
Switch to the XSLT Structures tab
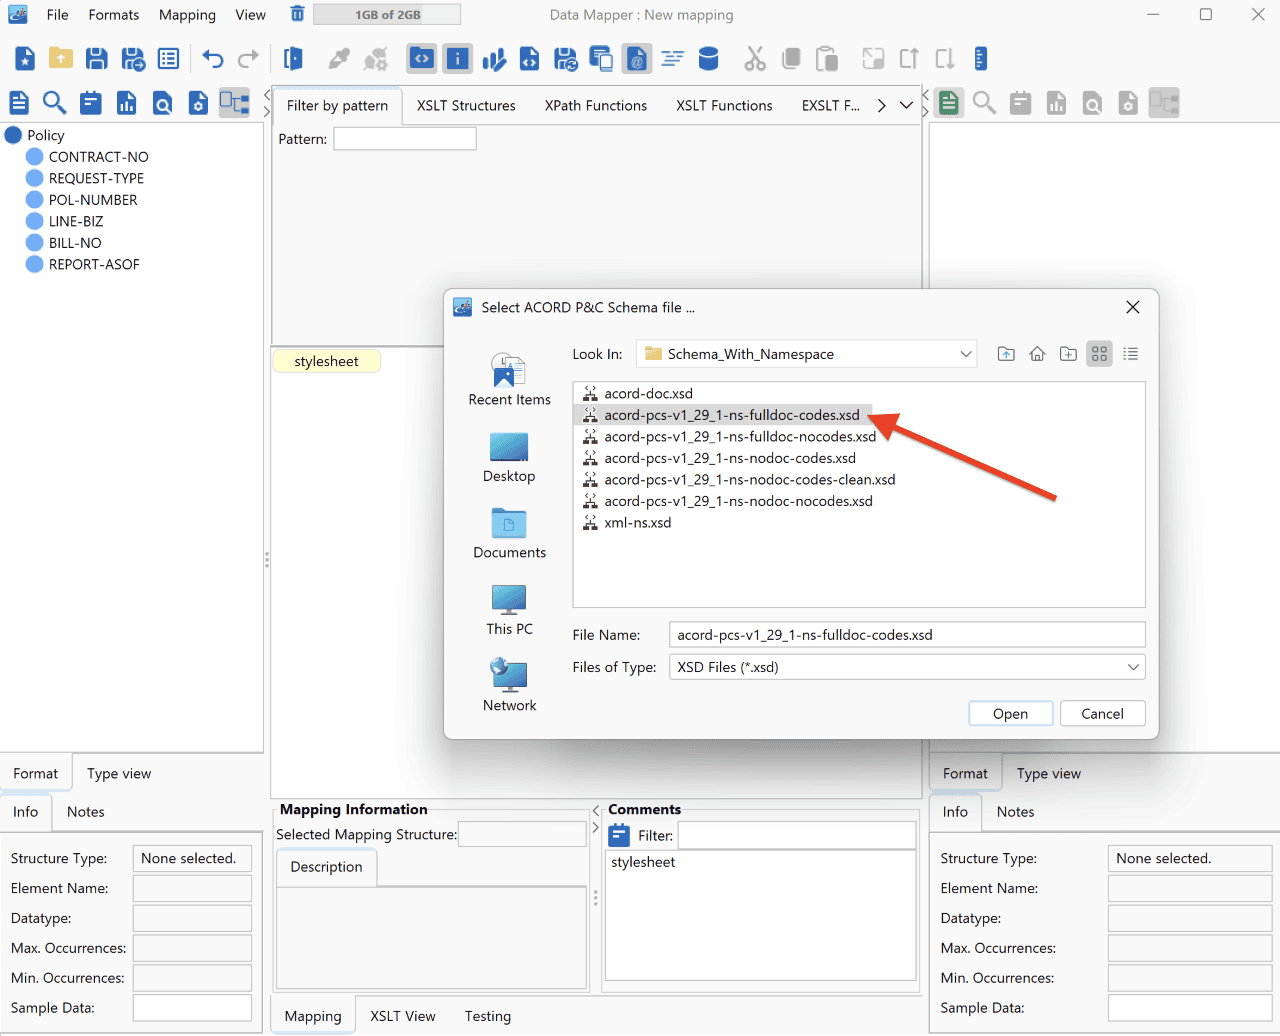[466, 106]
